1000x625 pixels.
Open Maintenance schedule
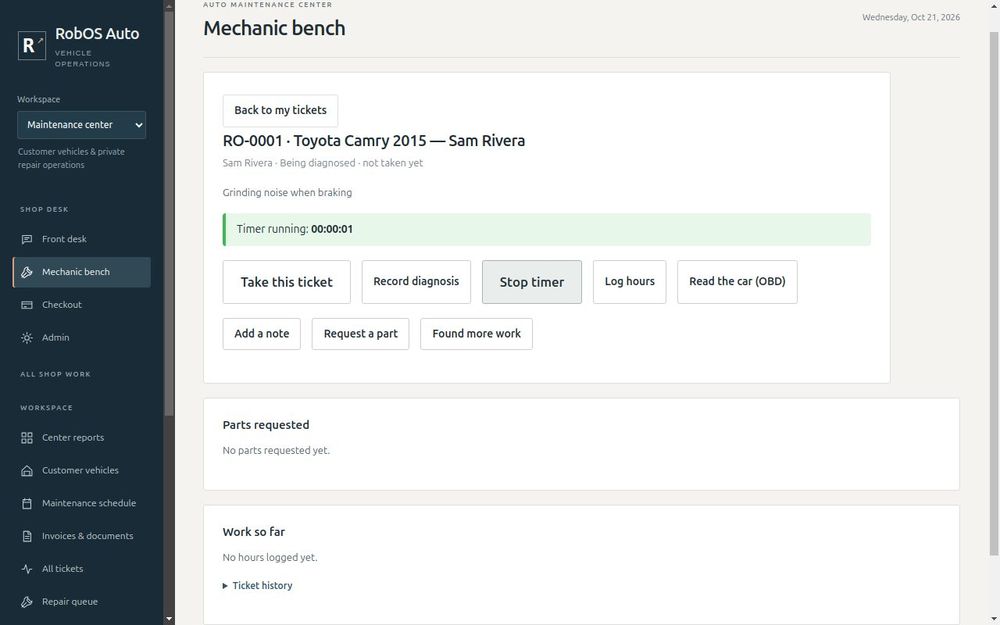pos(82,503)
